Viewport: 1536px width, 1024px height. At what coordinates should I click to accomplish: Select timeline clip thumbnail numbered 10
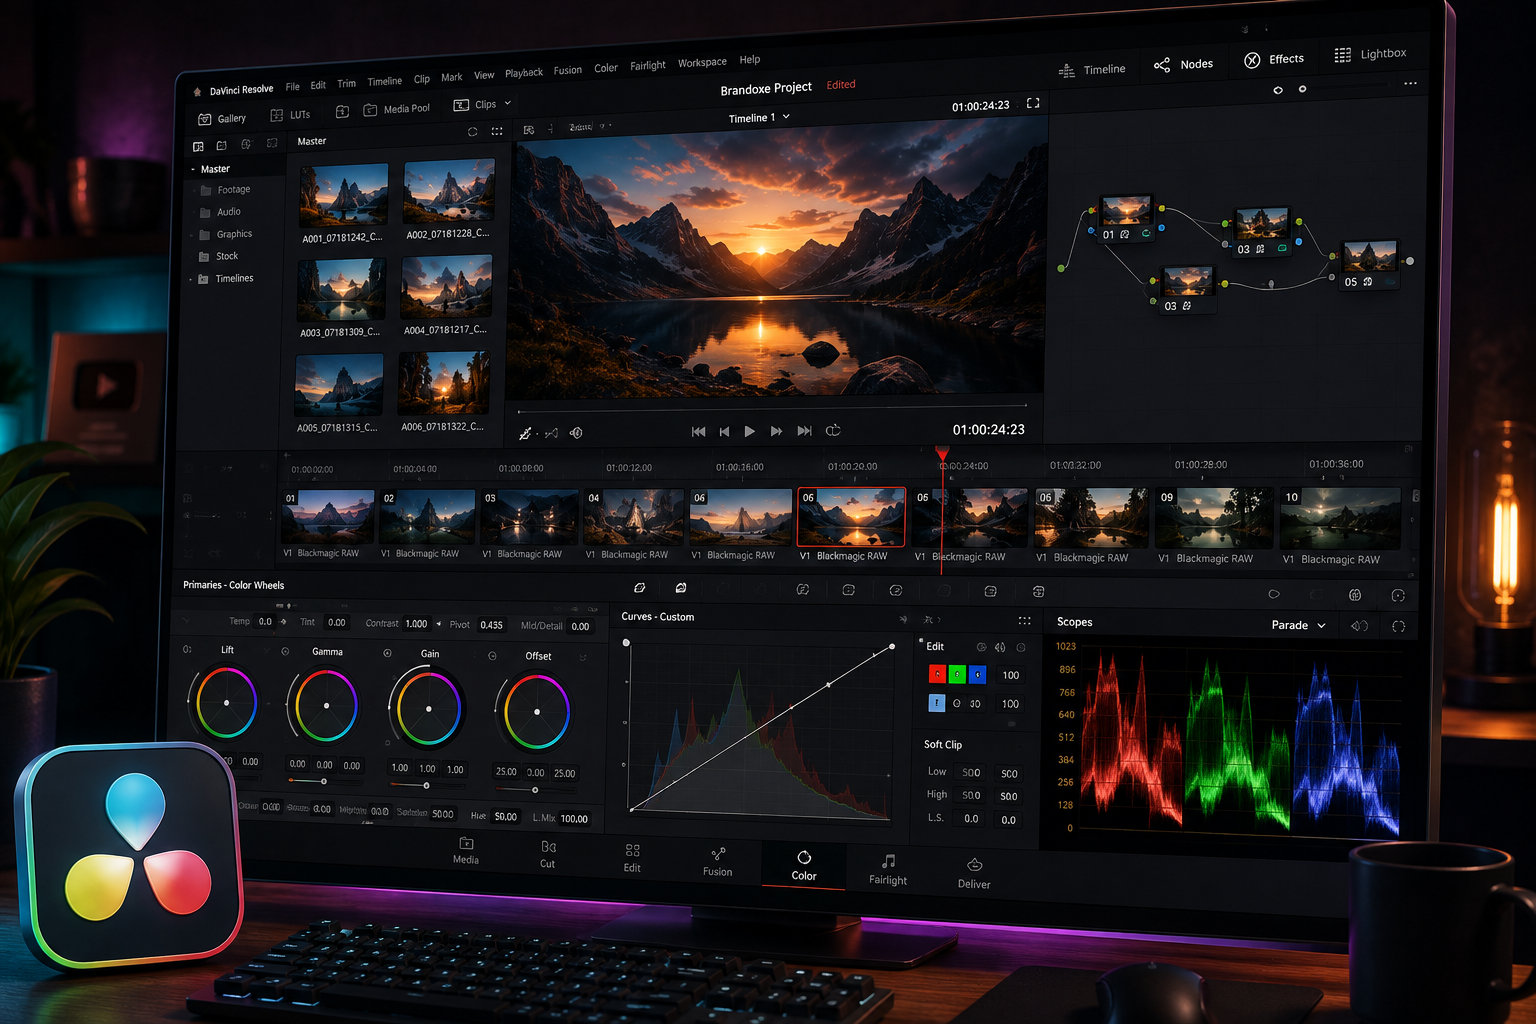(1341, 519)
